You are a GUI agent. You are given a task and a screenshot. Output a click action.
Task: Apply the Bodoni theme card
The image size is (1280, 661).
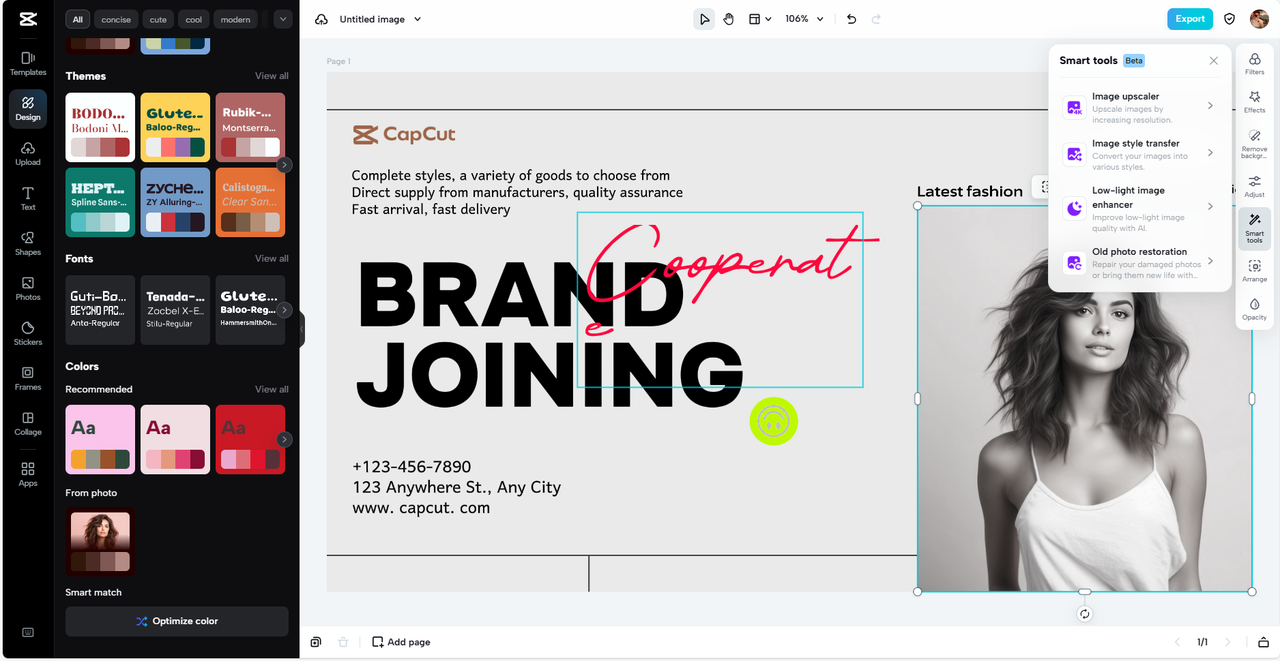[100, 127]
